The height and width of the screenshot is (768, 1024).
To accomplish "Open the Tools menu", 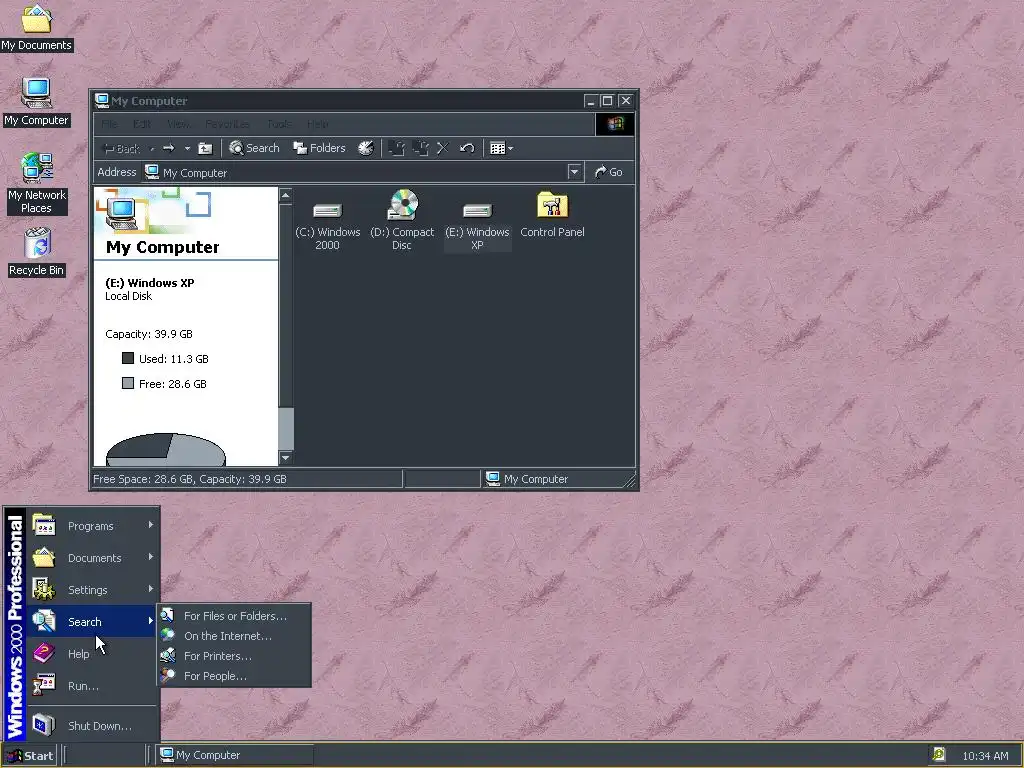I will [x=279, y=124].
